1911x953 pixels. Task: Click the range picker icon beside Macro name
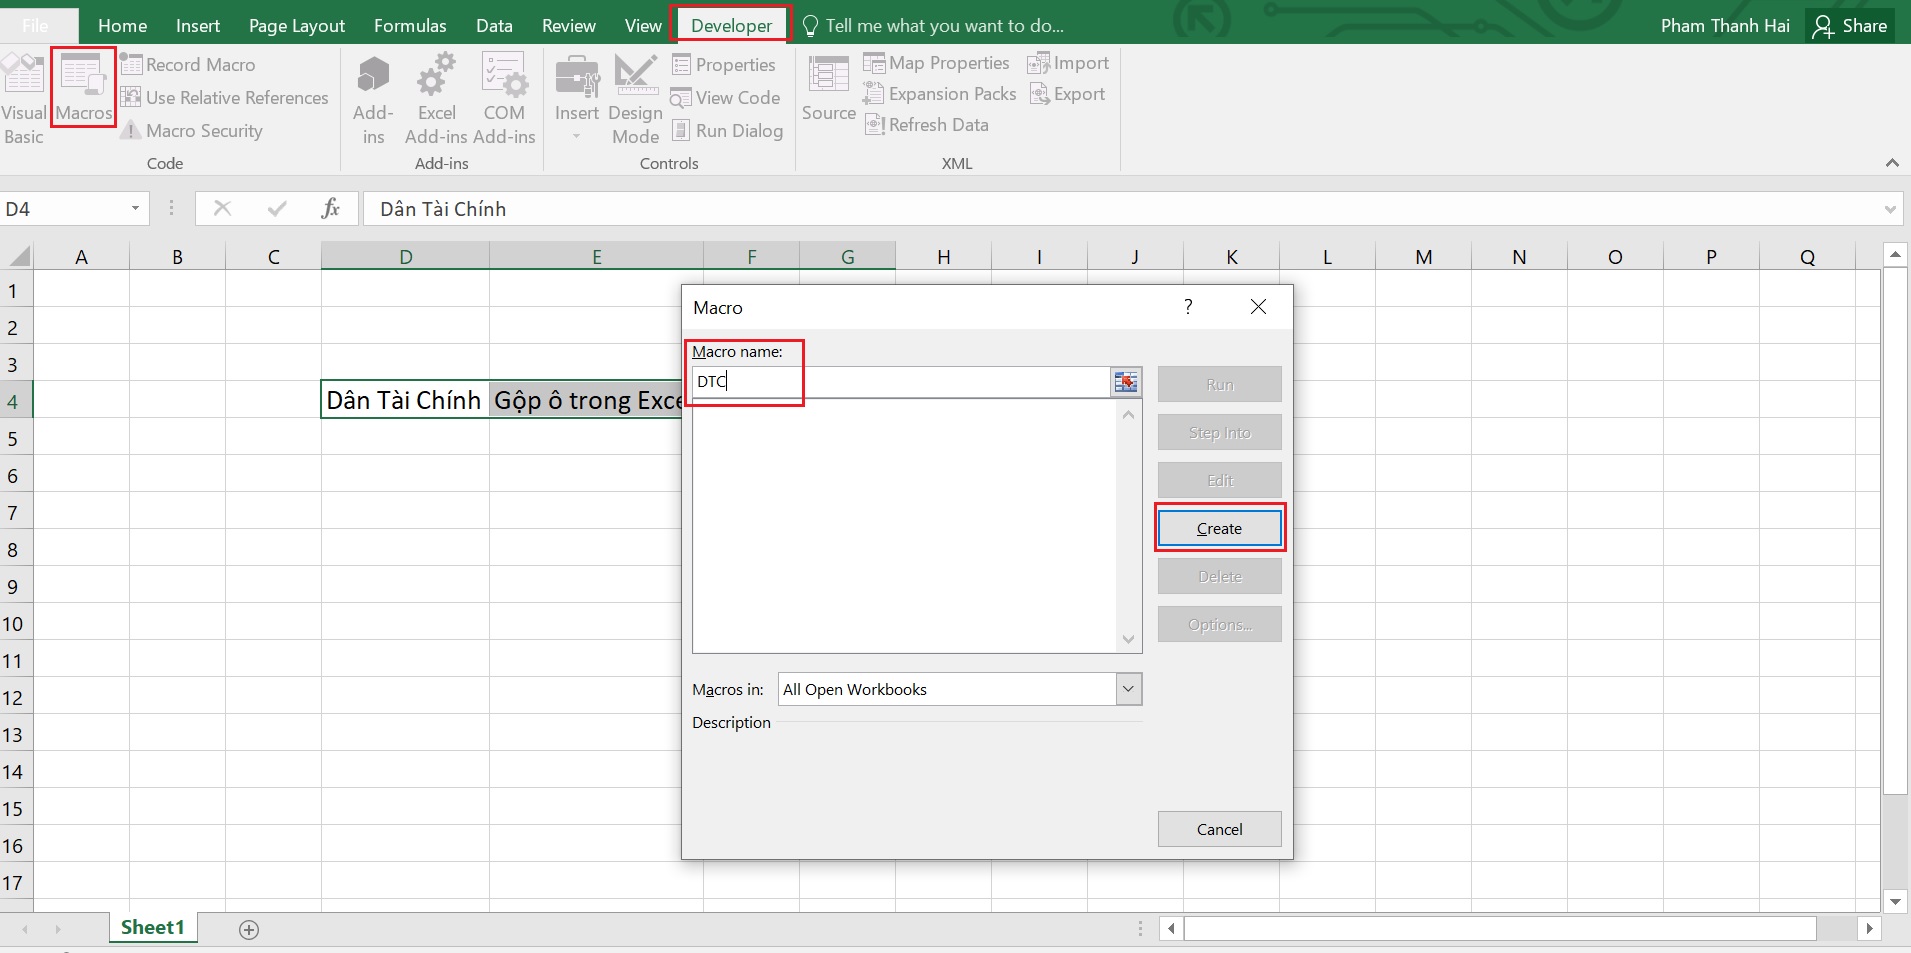coord(1126,382)
